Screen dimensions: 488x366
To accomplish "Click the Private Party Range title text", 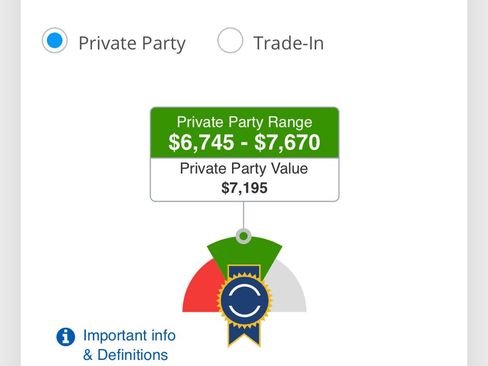I will point(244,122).
